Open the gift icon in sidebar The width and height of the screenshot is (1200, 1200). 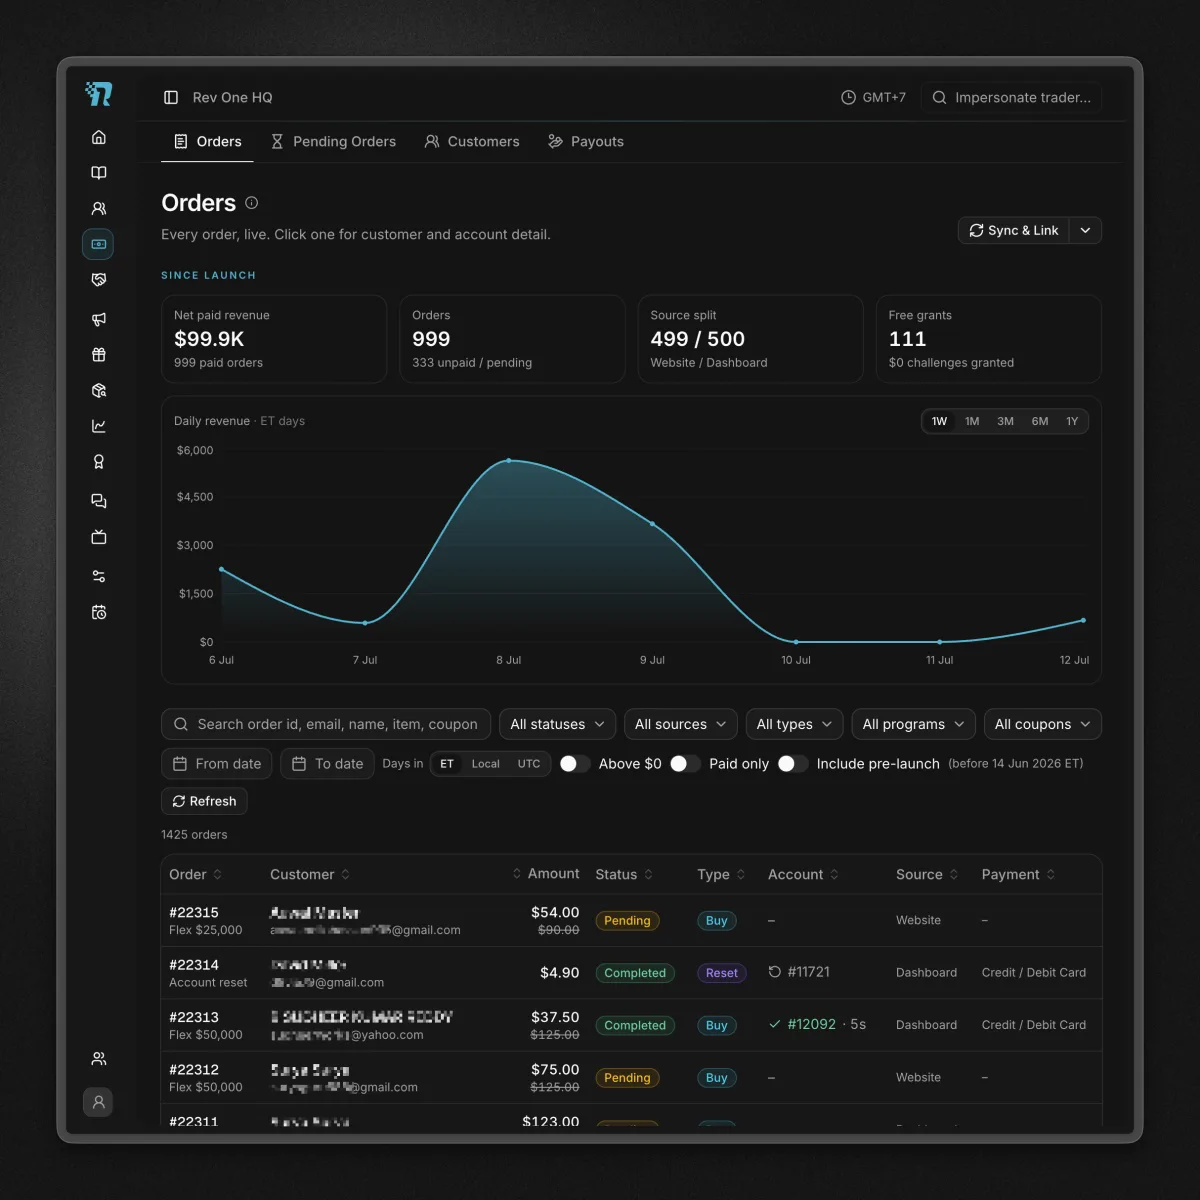pos(98,355)
